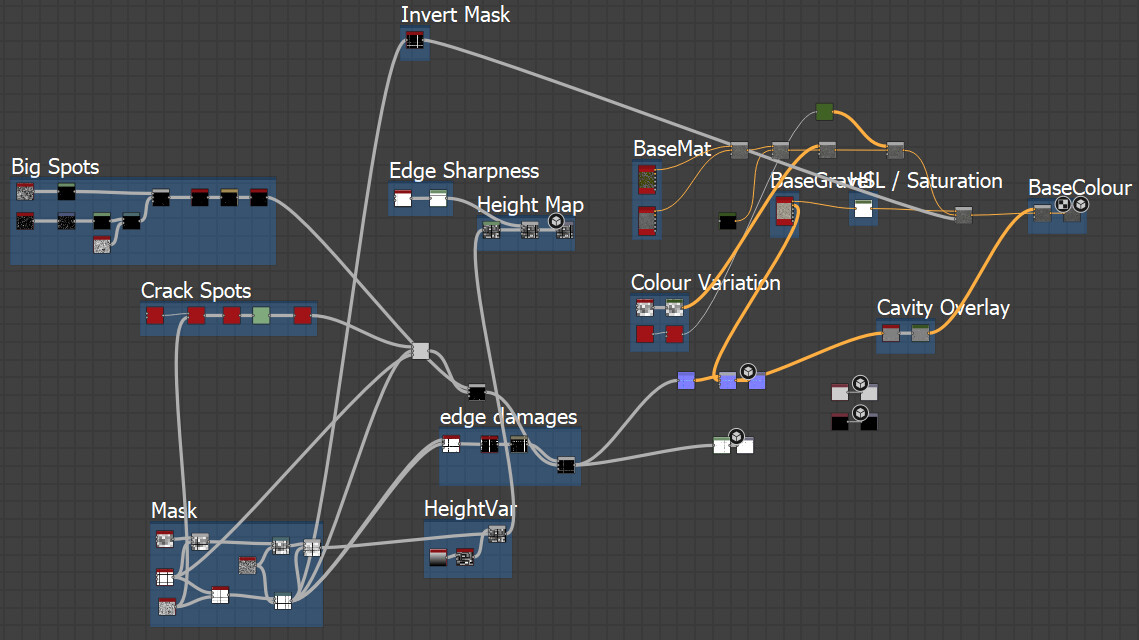Toggle the 2D view icon on BaseColour node
This screenshot has height=640, width=1139.
(x=1062, y=202)
